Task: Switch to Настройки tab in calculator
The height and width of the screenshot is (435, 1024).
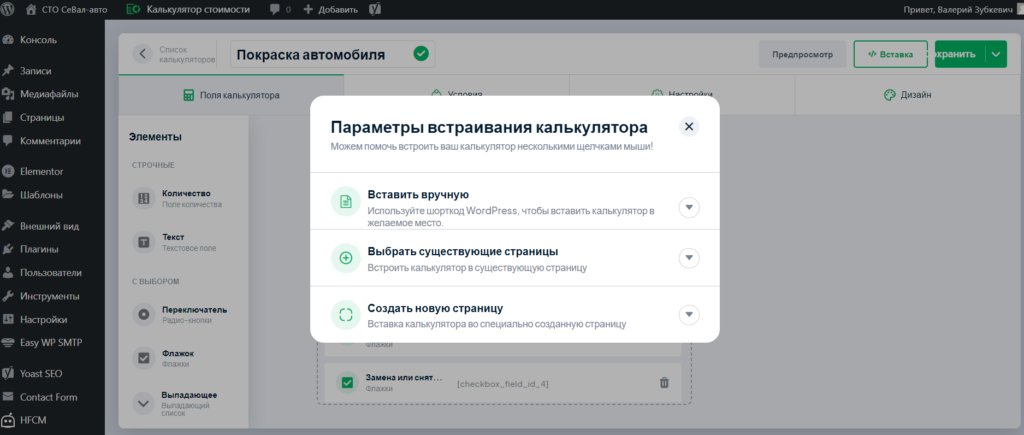Action: coord(682,95)
